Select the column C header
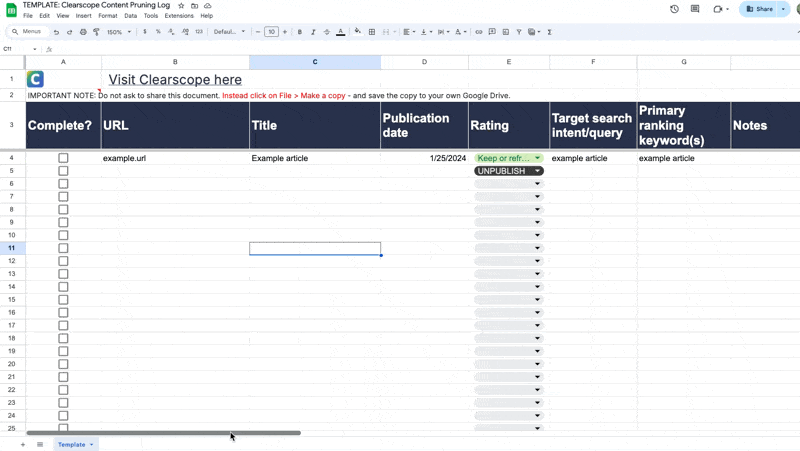This screenshot has height=451, width=800. pyautogui.click(x=315, y=62)
